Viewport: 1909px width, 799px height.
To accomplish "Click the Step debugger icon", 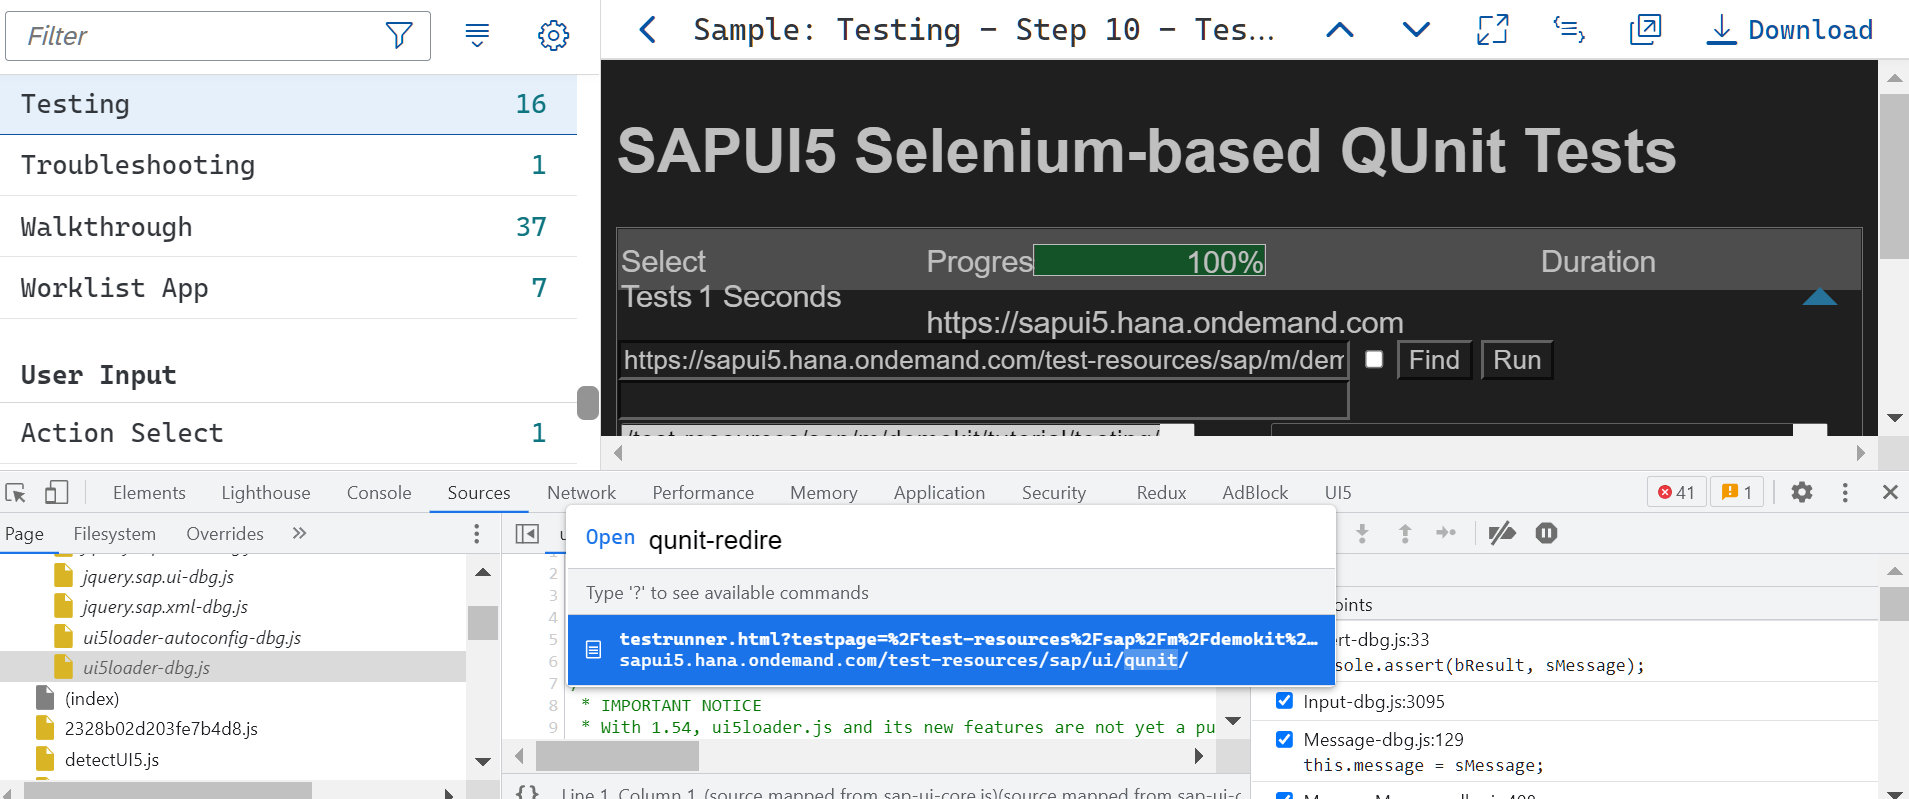I will point(1446,533).
